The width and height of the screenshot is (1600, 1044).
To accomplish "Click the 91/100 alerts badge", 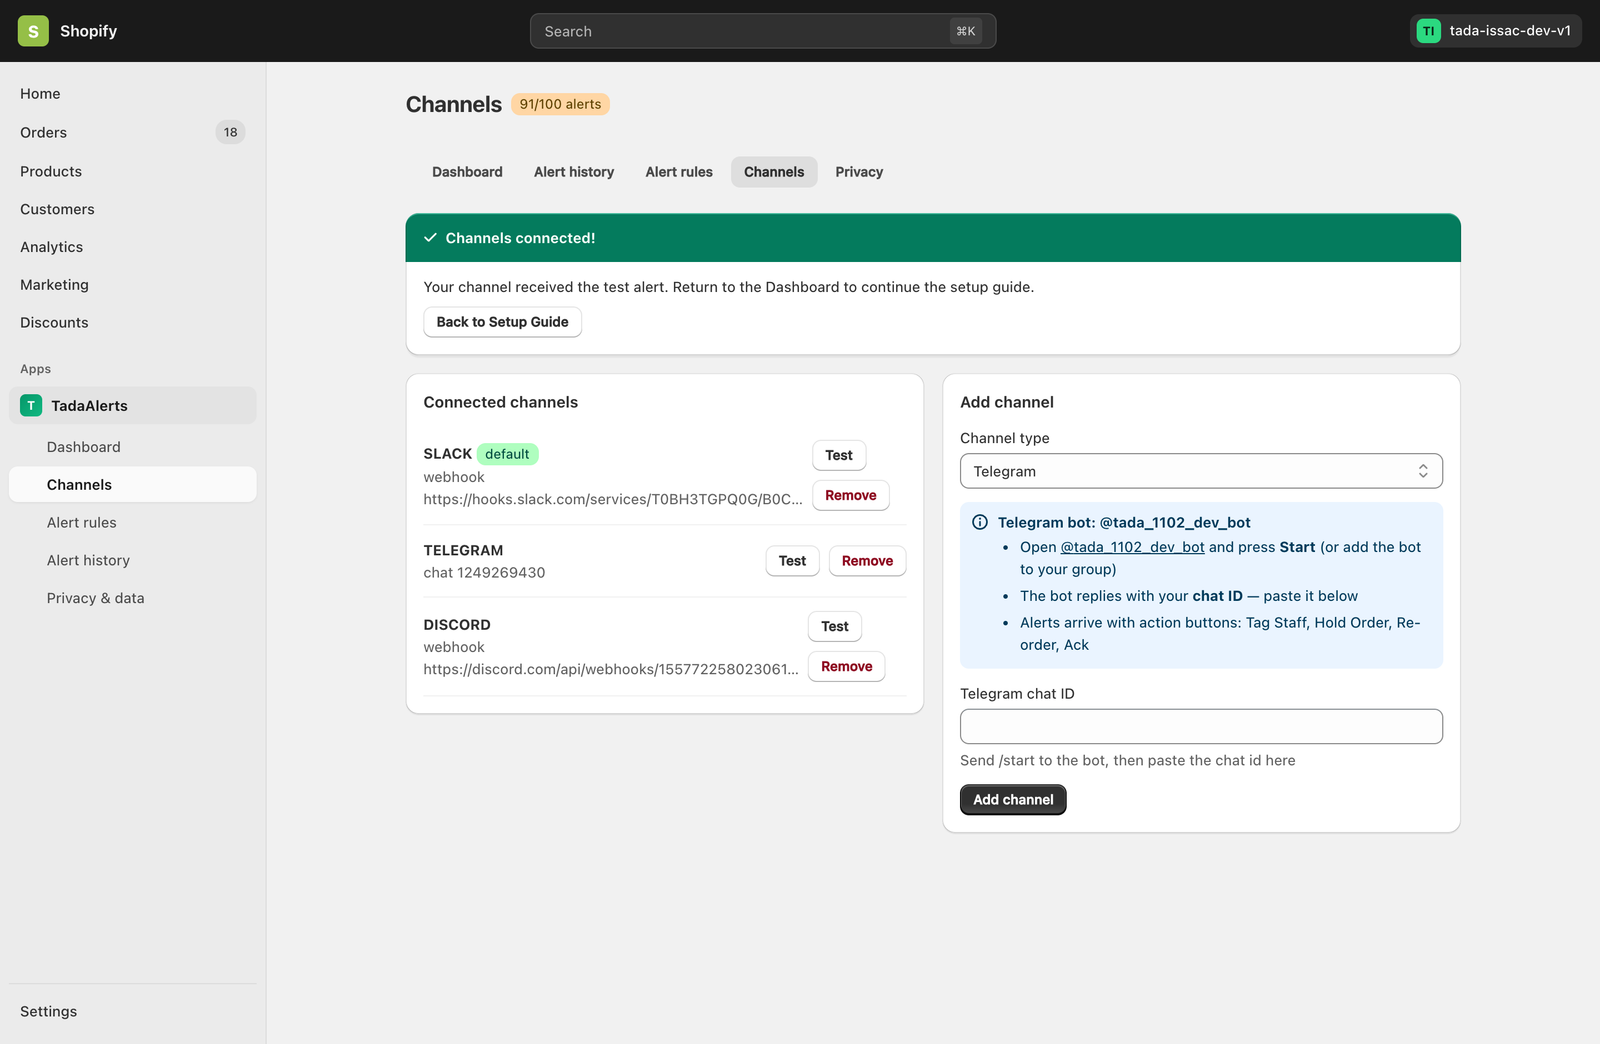I will pyautogui.click(x=560, y=104).
